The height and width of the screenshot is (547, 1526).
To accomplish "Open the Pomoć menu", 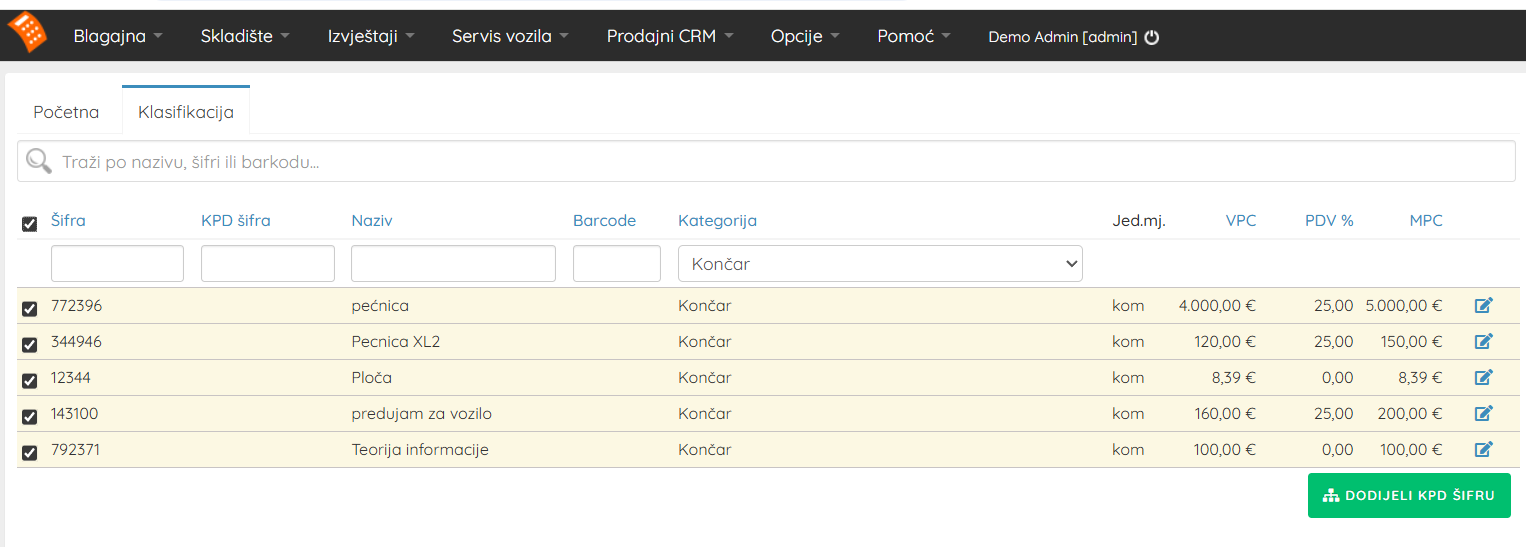I will pos(914,36).
